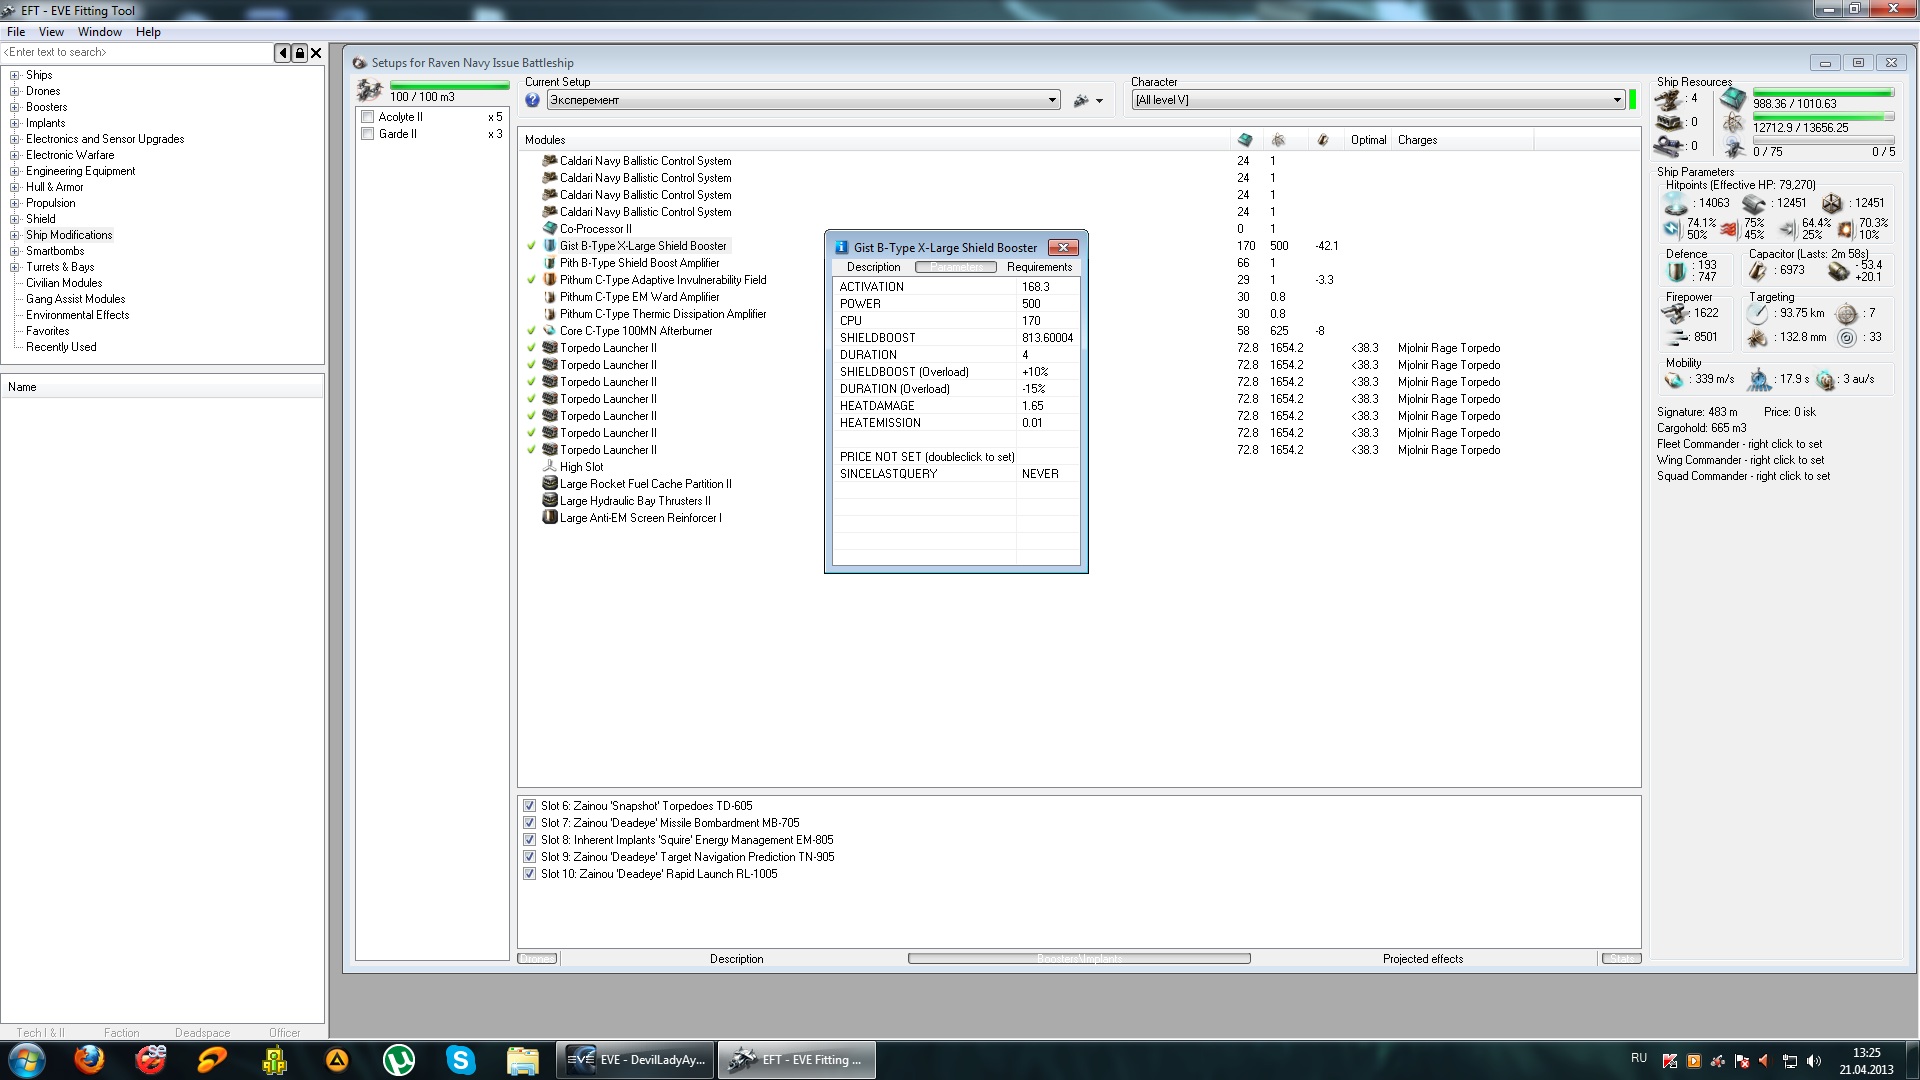Click PRICE NOT SET row in the popup
The image size is (1920, 1080).
pyautogui.click(x=956, y=457)
